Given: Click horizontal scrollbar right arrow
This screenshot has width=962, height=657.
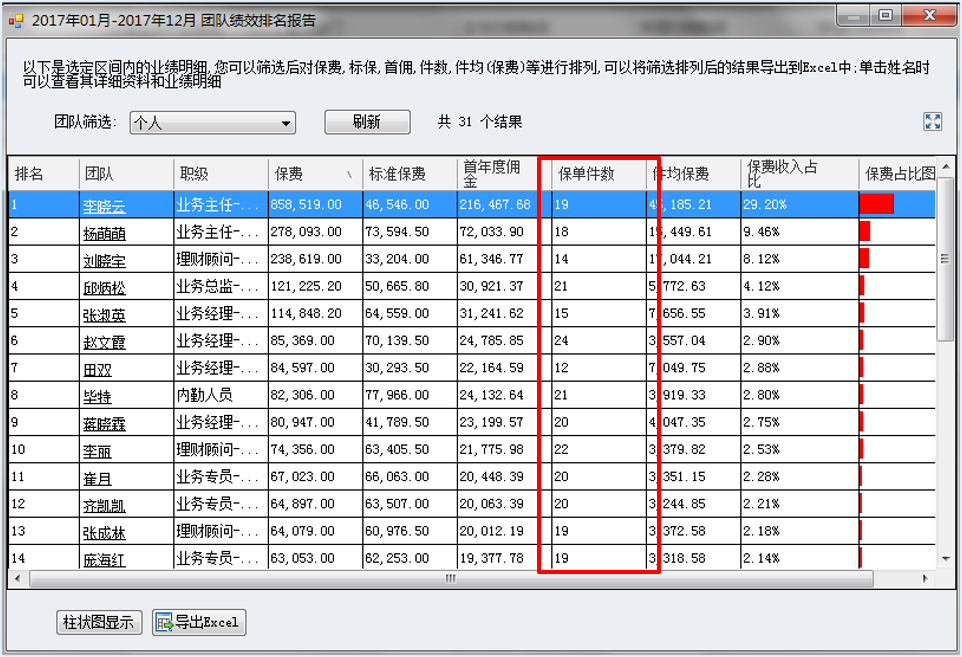Looking at the screenshot, I should pos(925,579).
